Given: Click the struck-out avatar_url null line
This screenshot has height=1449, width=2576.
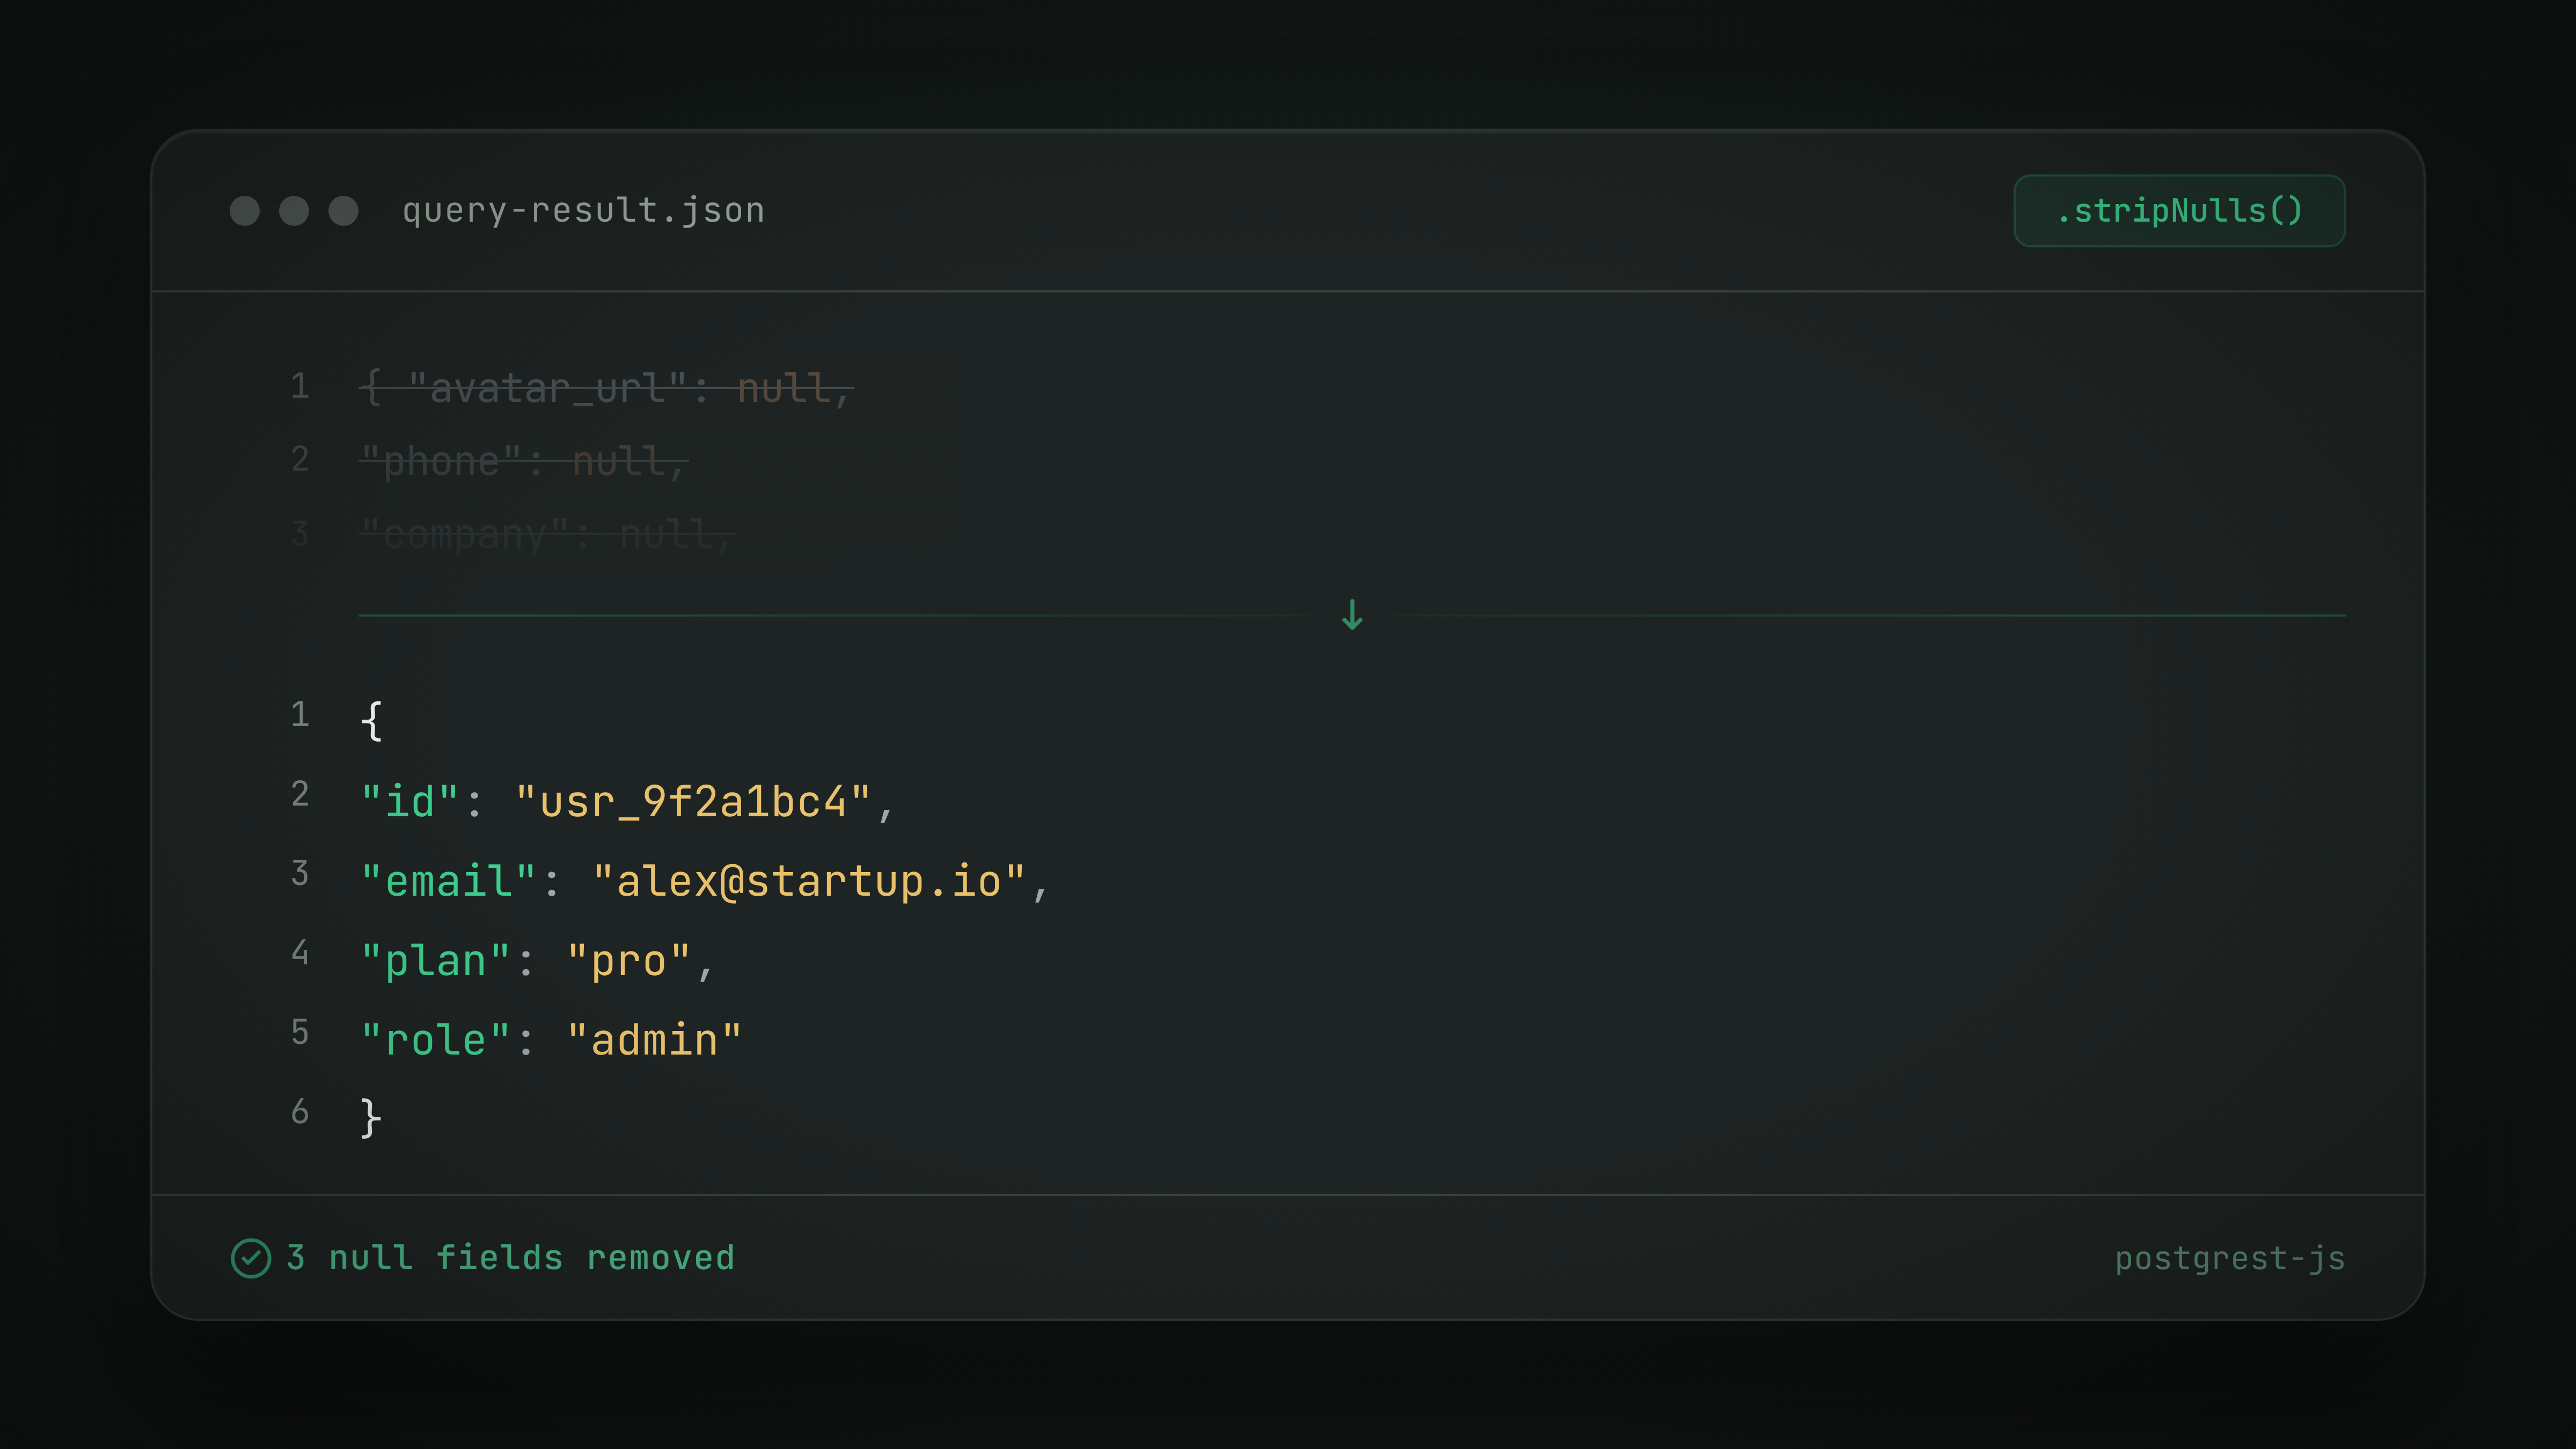Looking at the screenshot, I should pos(606,388).
